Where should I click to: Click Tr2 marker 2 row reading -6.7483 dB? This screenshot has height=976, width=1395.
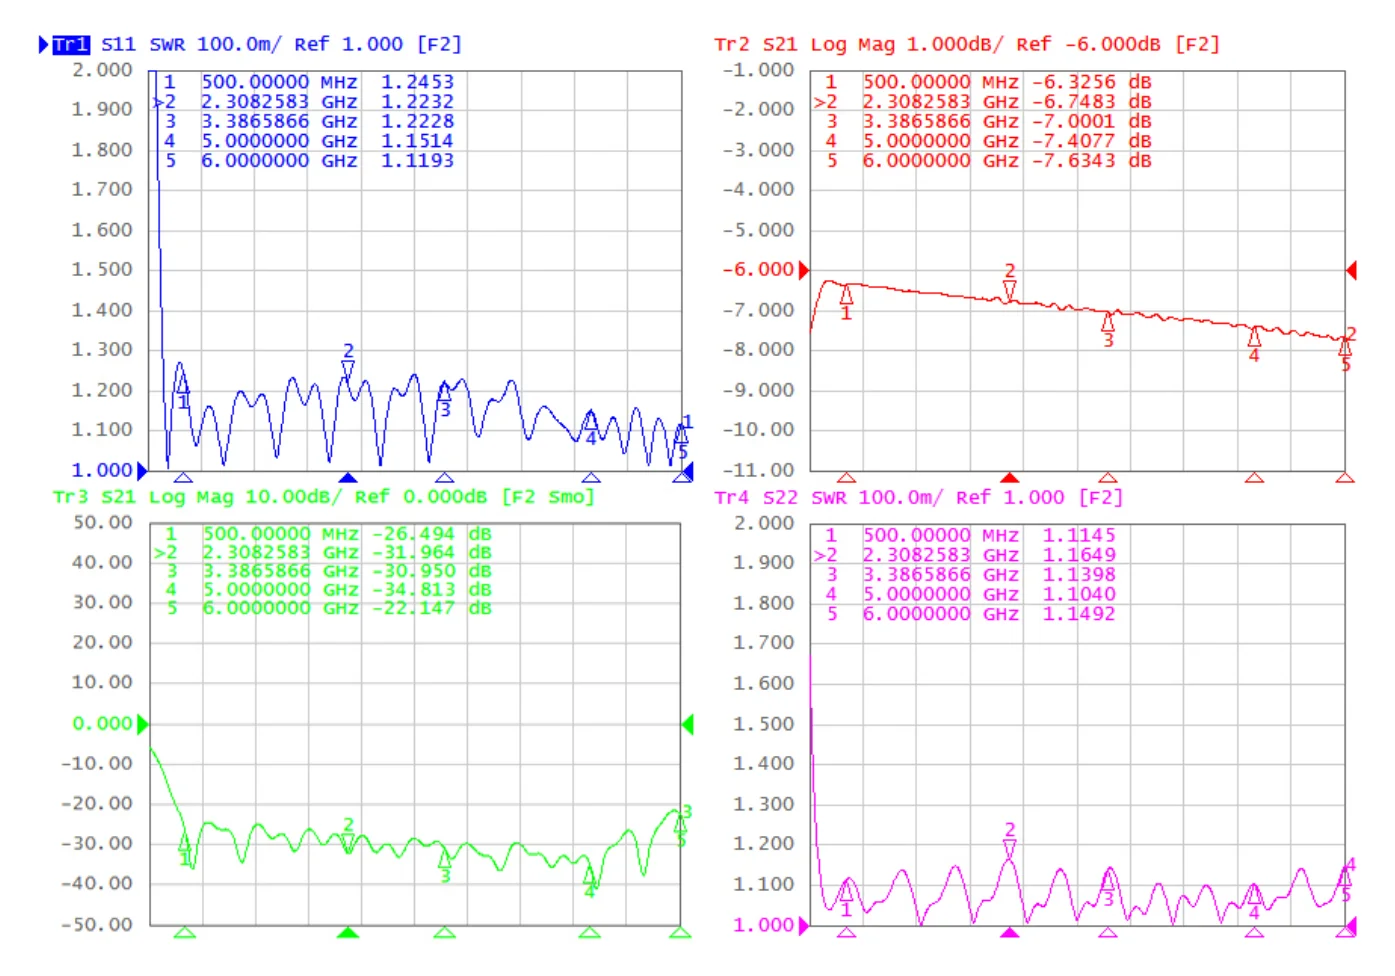[x=983, y=102]
